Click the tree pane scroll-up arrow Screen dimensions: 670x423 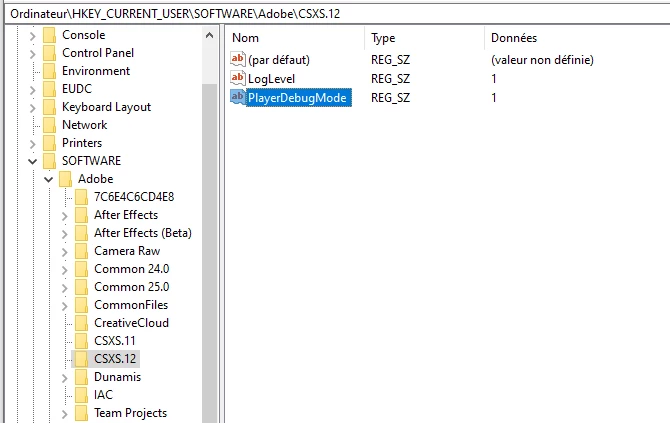pyautogui.click(x=209, y=35)
